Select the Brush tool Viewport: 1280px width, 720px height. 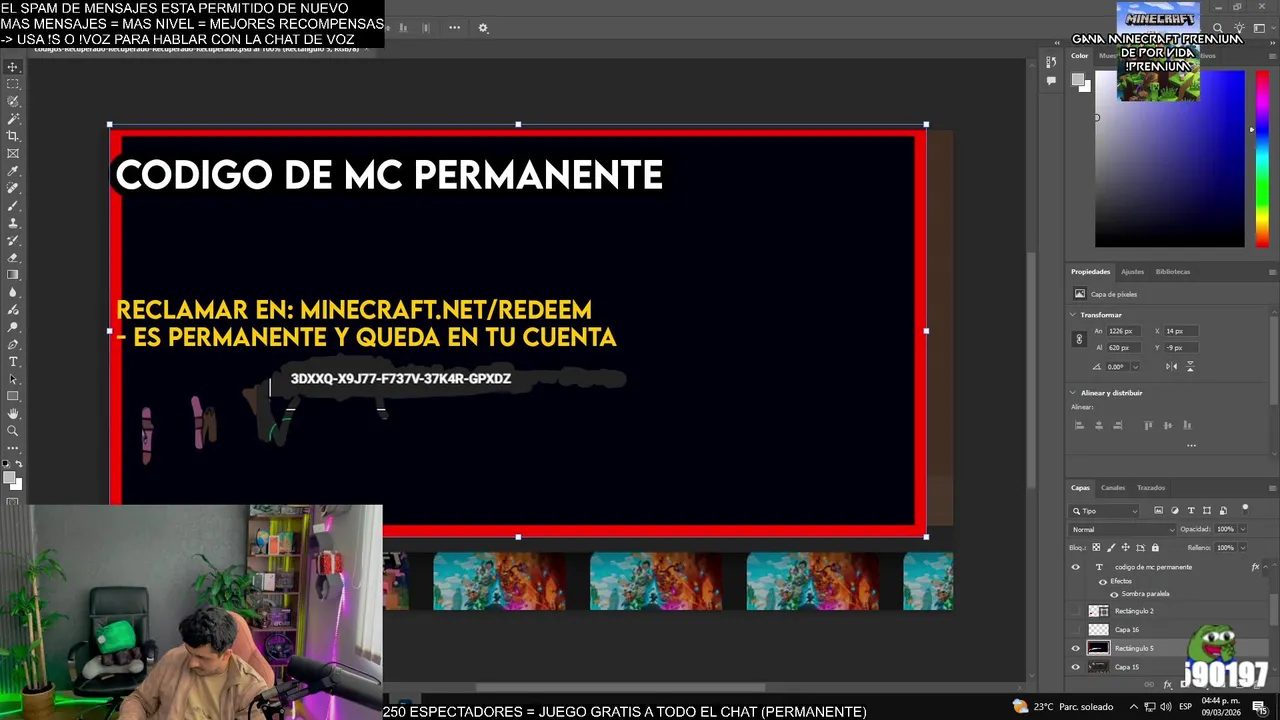click(x=13, y=205)
